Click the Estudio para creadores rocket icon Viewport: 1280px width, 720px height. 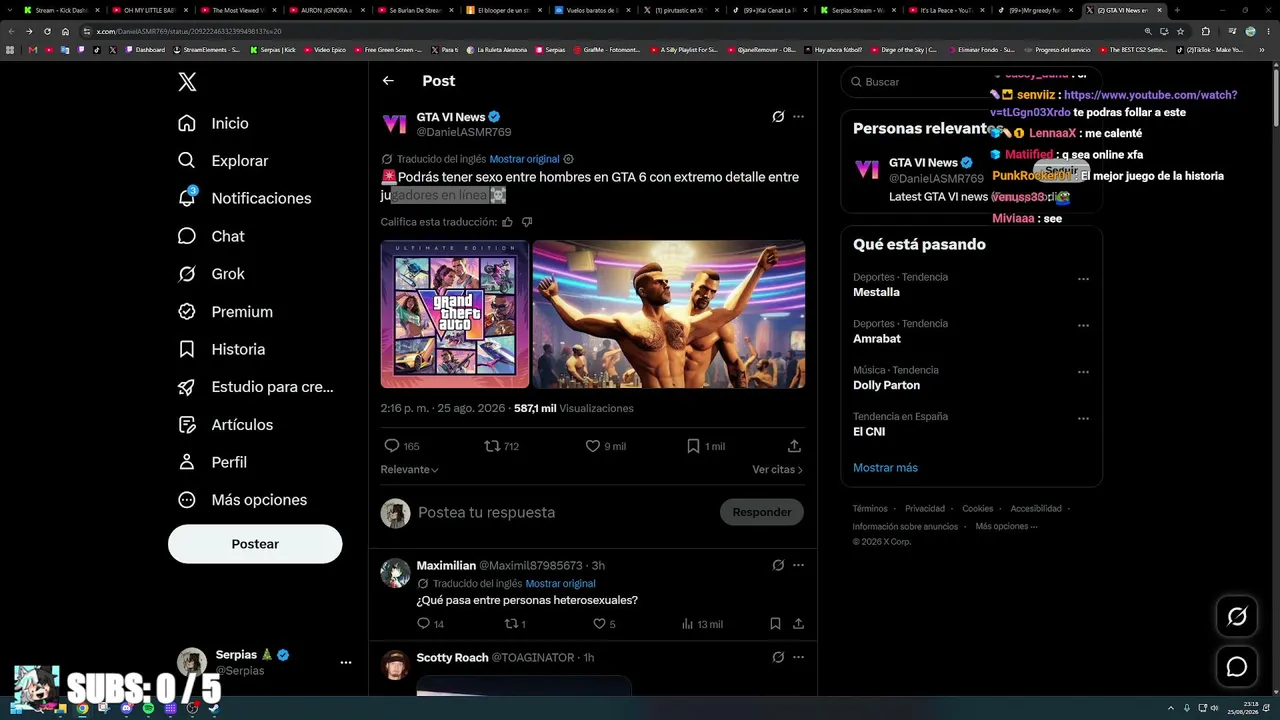point(187,387)
